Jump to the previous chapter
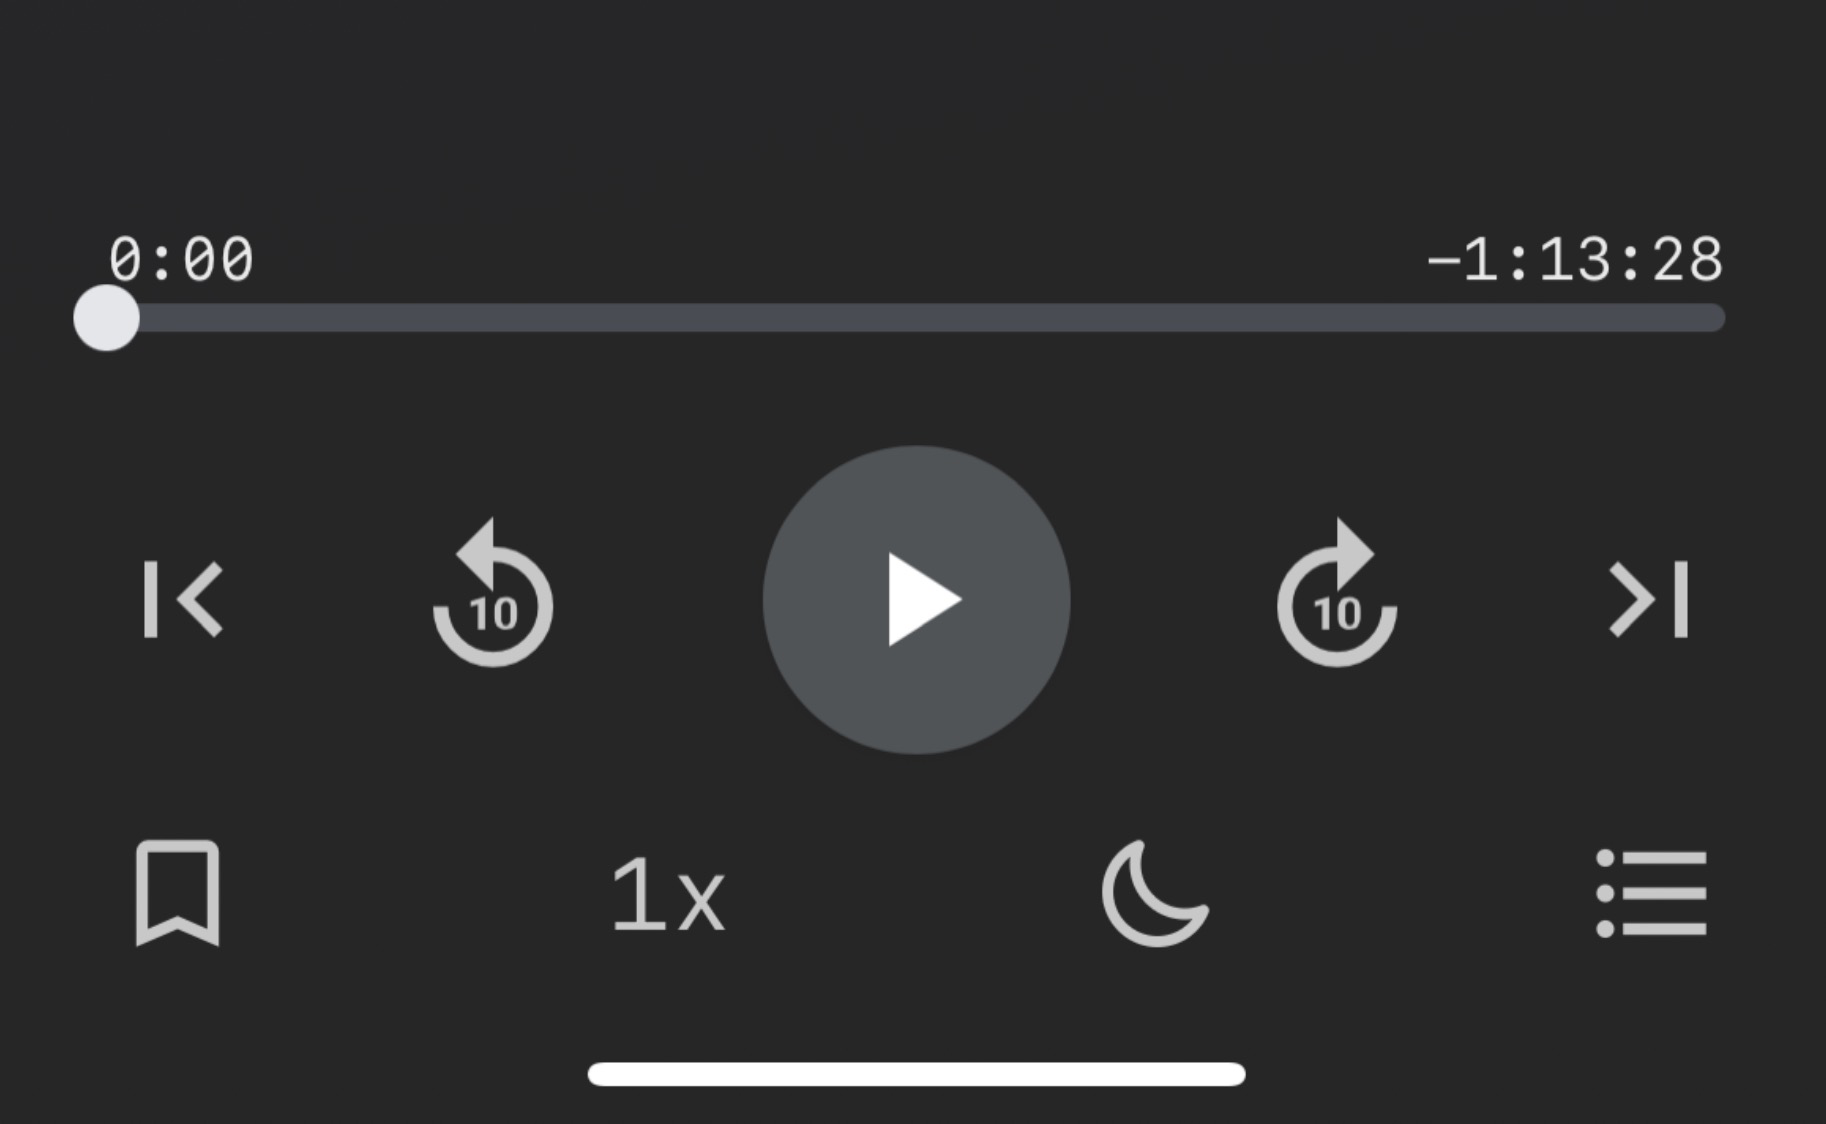1826x1124 pixels. [x=183, y=599]
